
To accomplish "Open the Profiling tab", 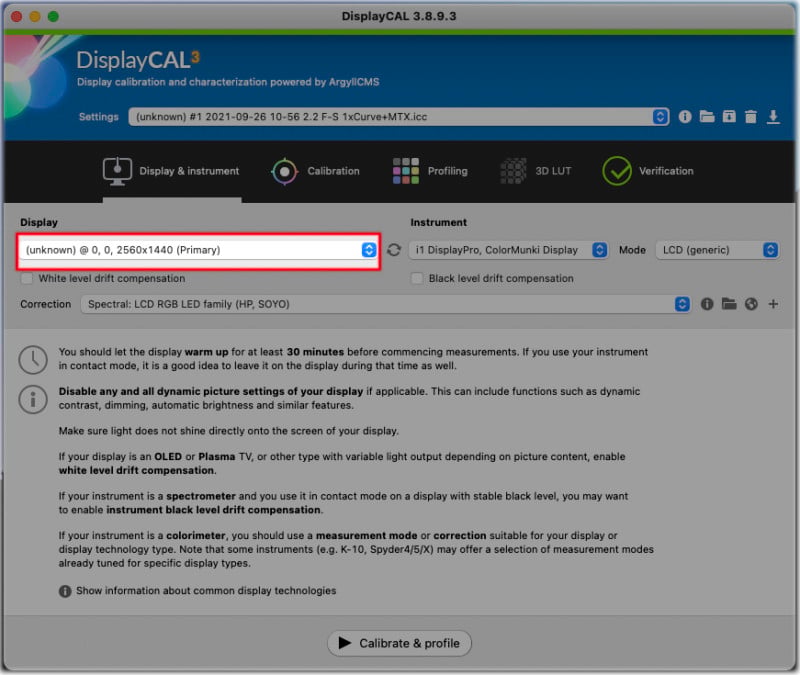I will click(x=430, y=171).
